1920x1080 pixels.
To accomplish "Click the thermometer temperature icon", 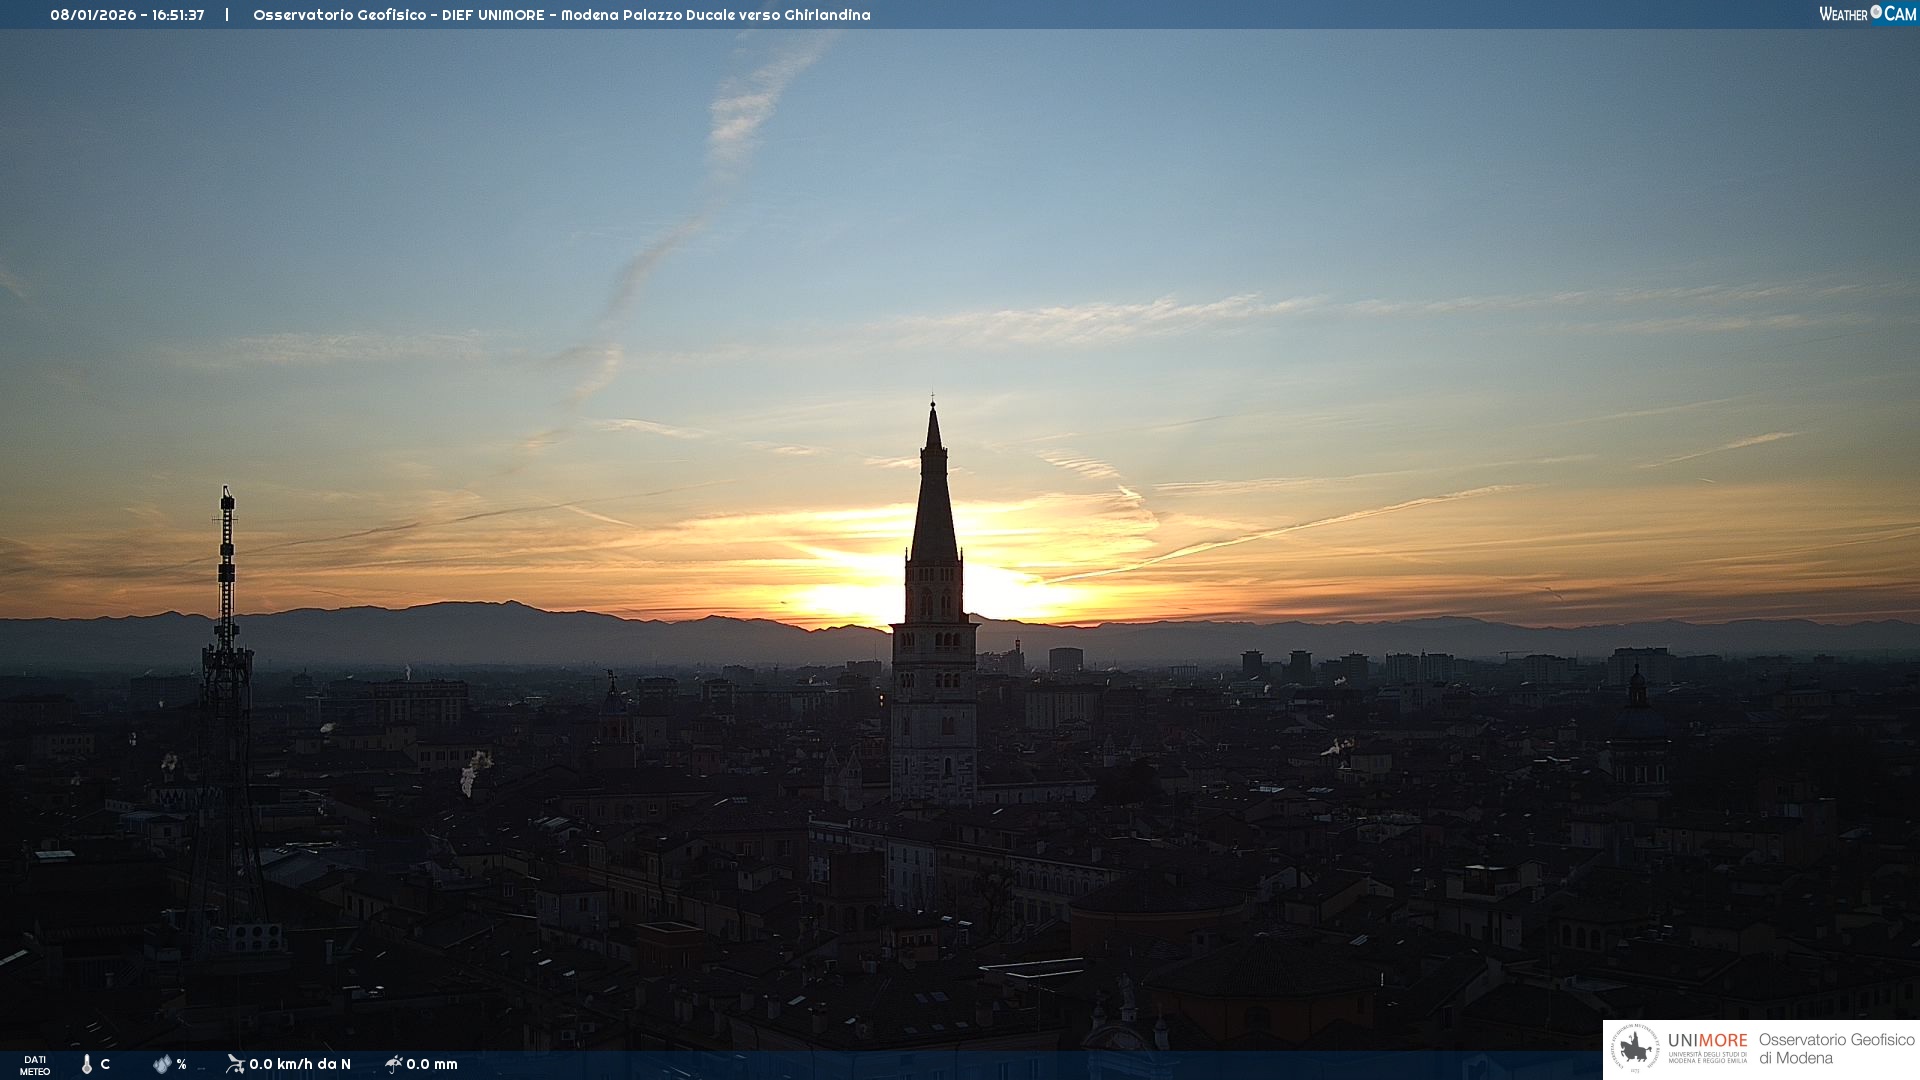I will pos(87,1064).
